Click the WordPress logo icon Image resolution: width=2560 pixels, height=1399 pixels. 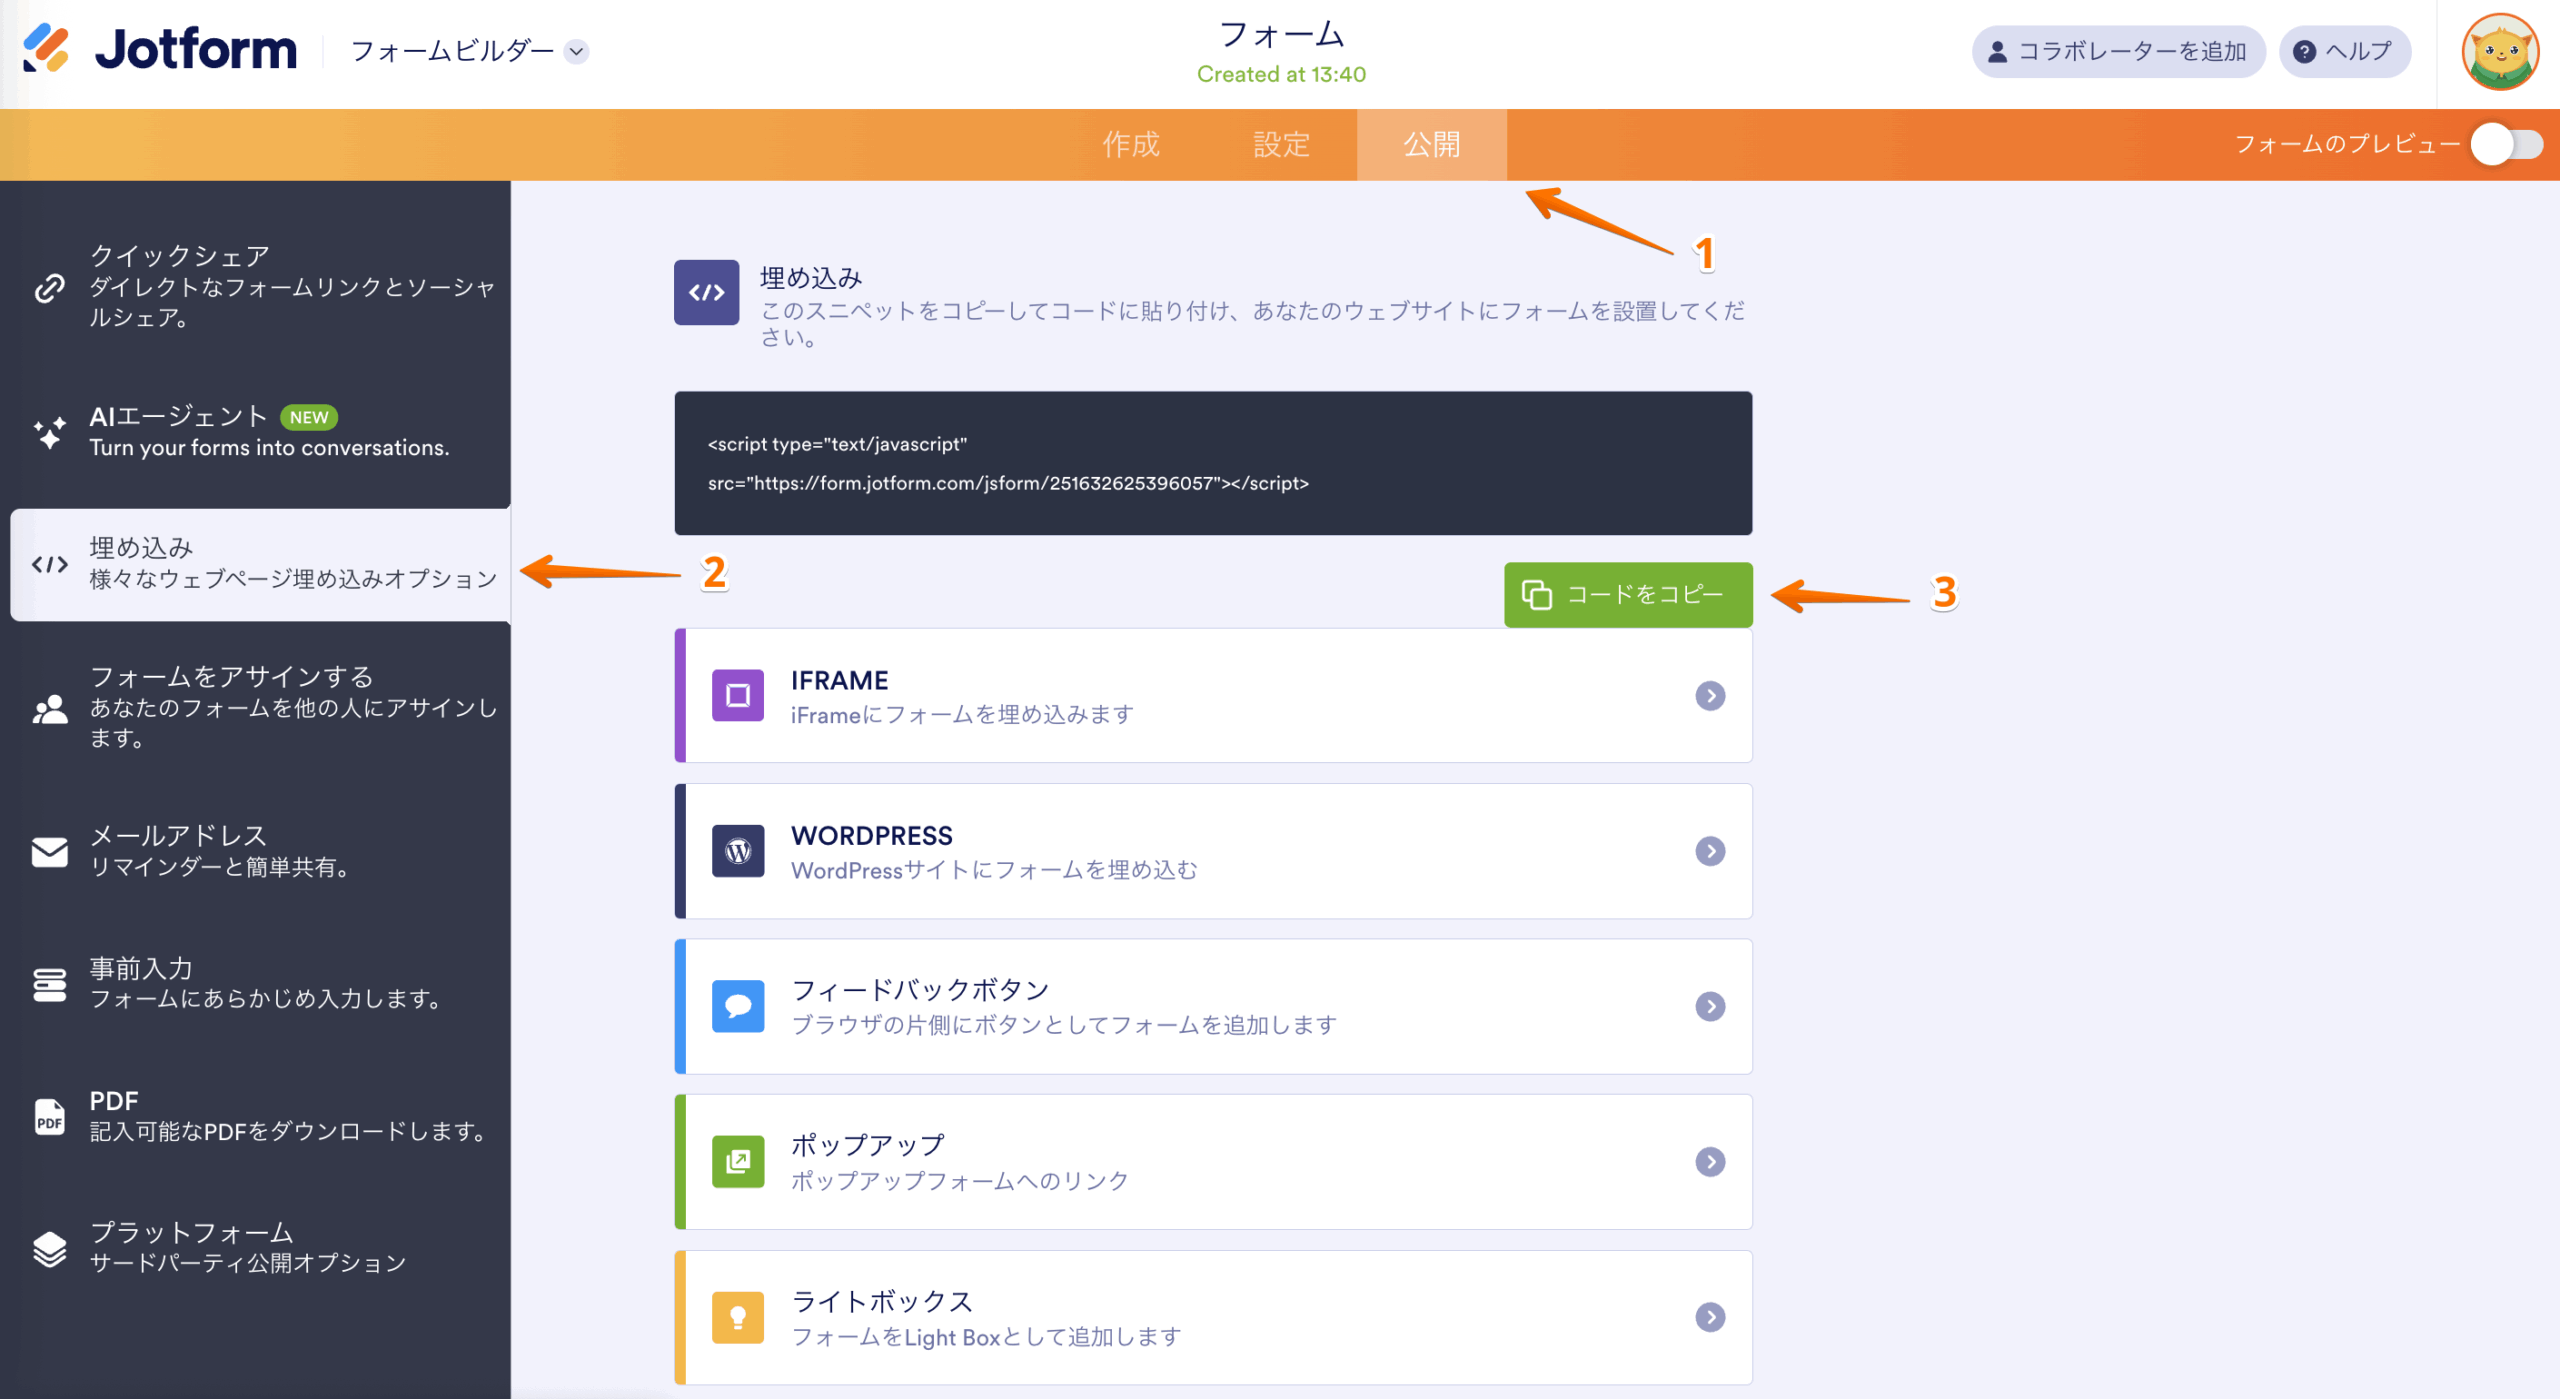pyautogui.click(x=737, y=850)
